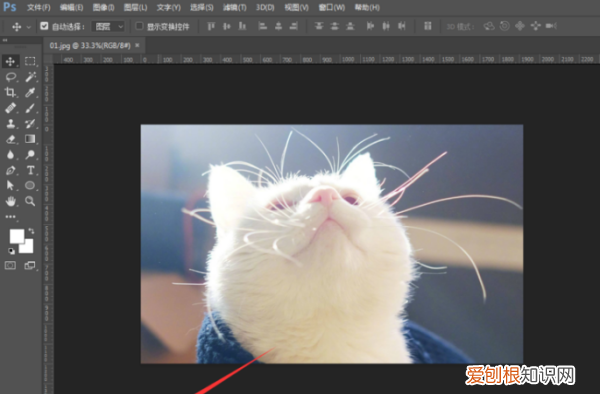Select the Pen tool
The image size is (600, 394).
(10, 170)
